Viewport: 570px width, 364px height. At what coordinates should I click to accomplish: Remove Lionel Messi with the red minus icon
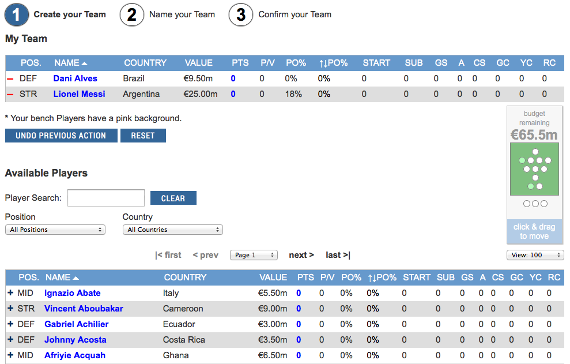coord(10,94)
